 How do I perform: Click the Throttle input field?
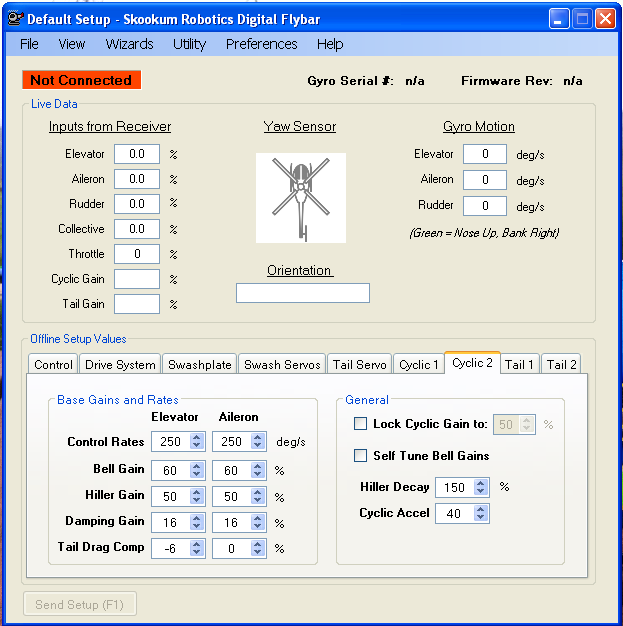[137, 254]
